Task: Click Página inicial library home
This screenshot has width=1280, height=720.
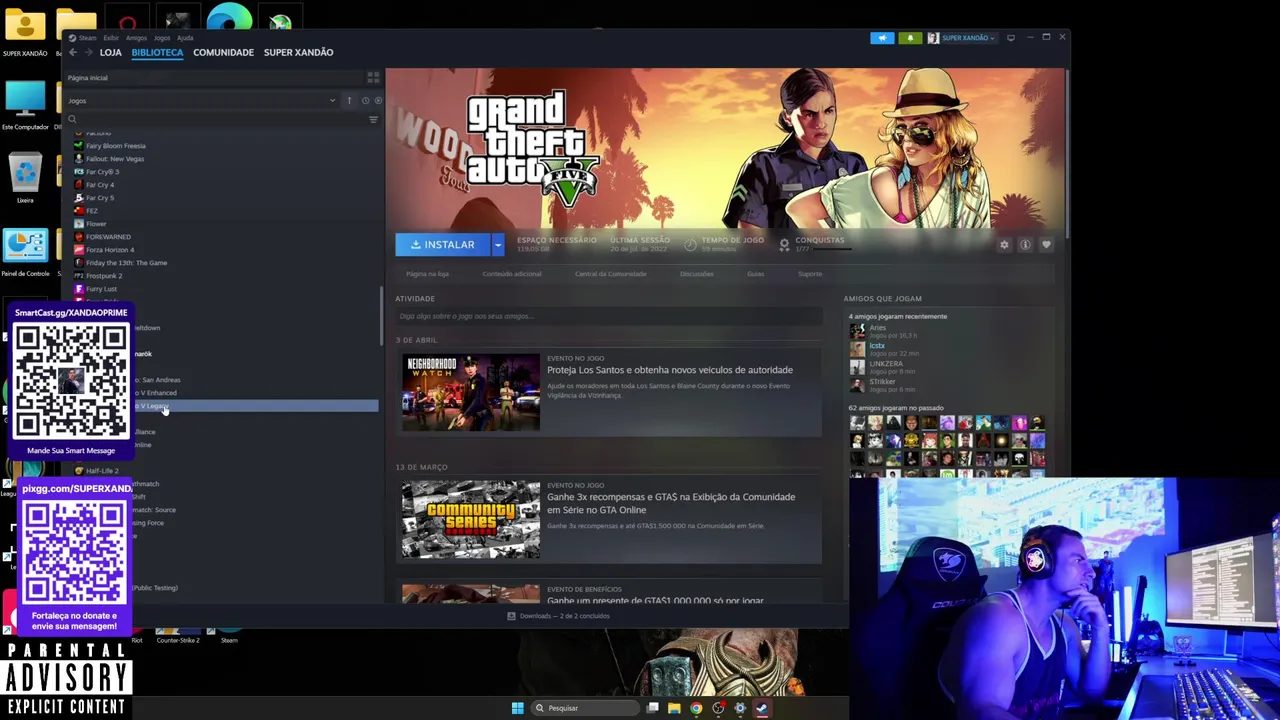Action: (88, 78)
